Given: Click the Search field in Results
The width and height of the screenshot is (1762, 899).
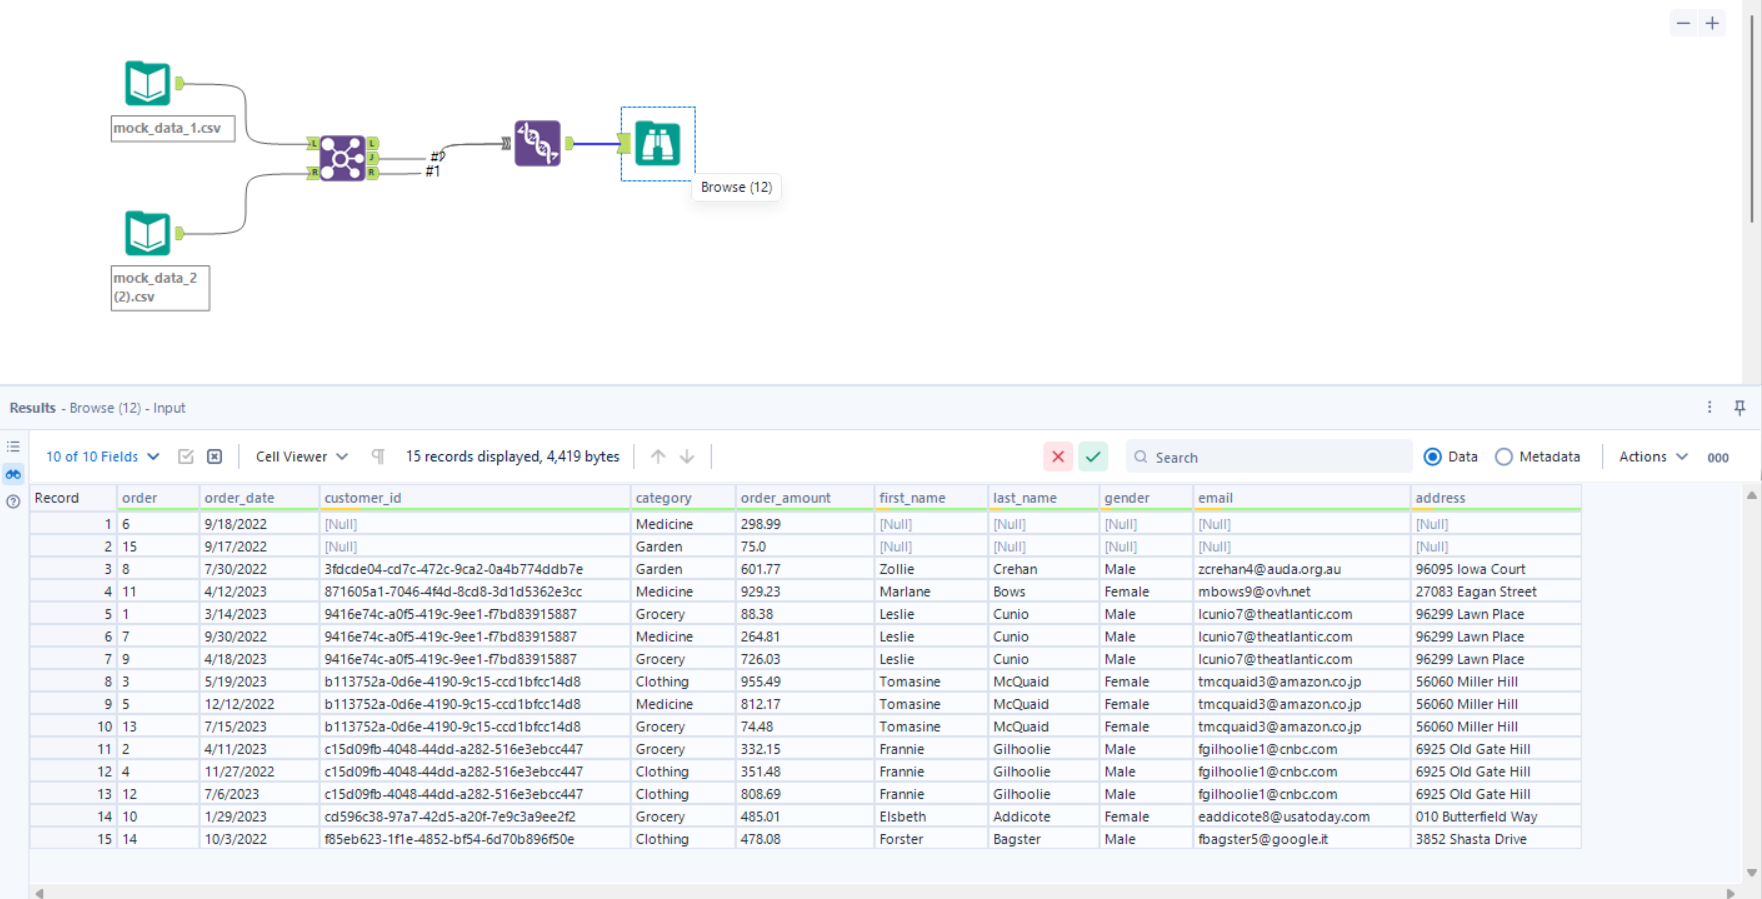Looking at the screenshot, I should [1270, 457].
